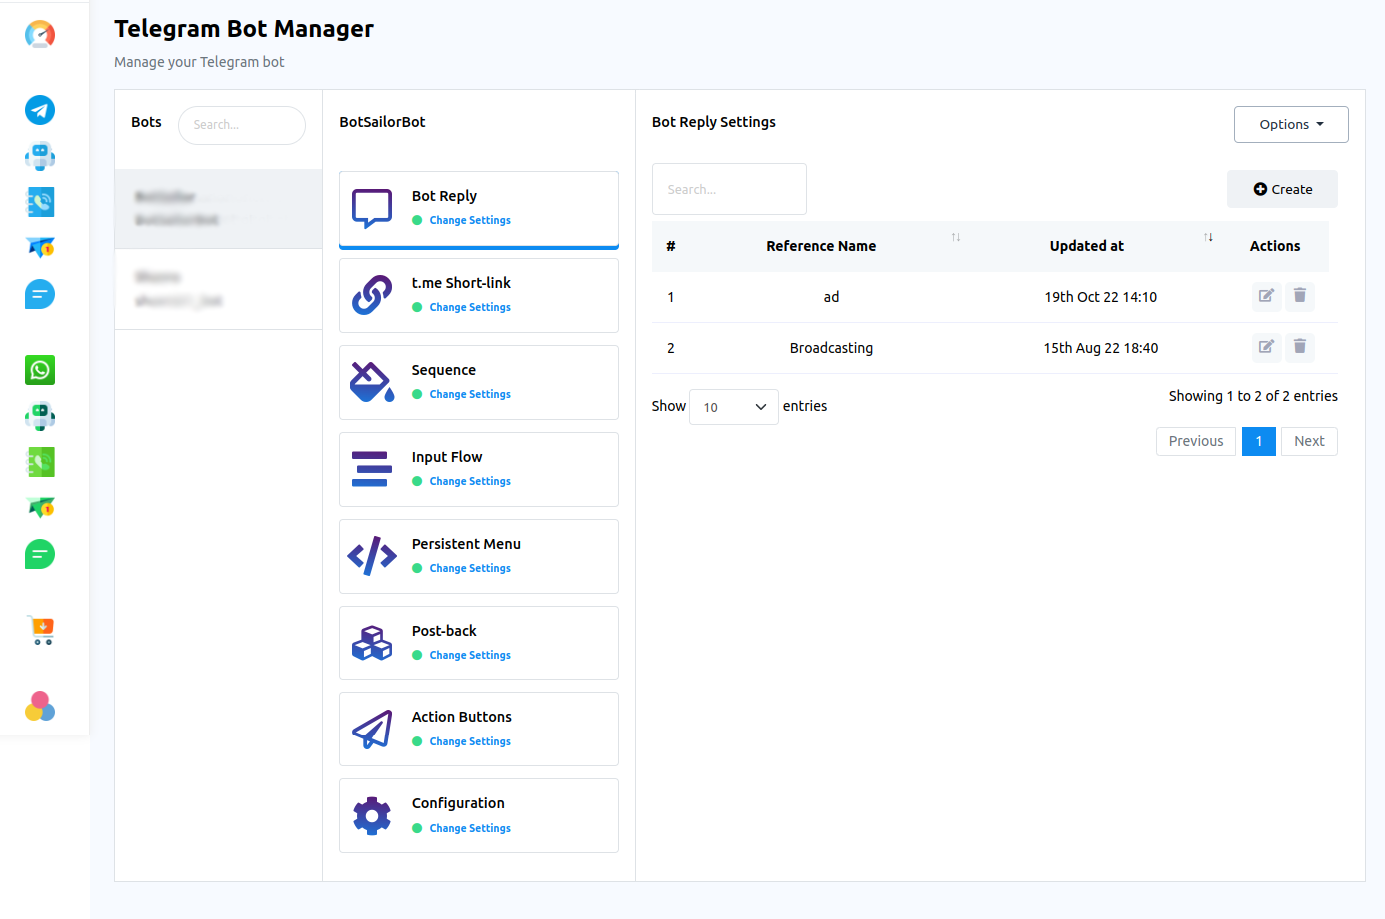Image resolution: width=1385 pixels, height=919 pixels.
Task: Open the green chat bubble sidebar icon
Action: coord(40,554)
